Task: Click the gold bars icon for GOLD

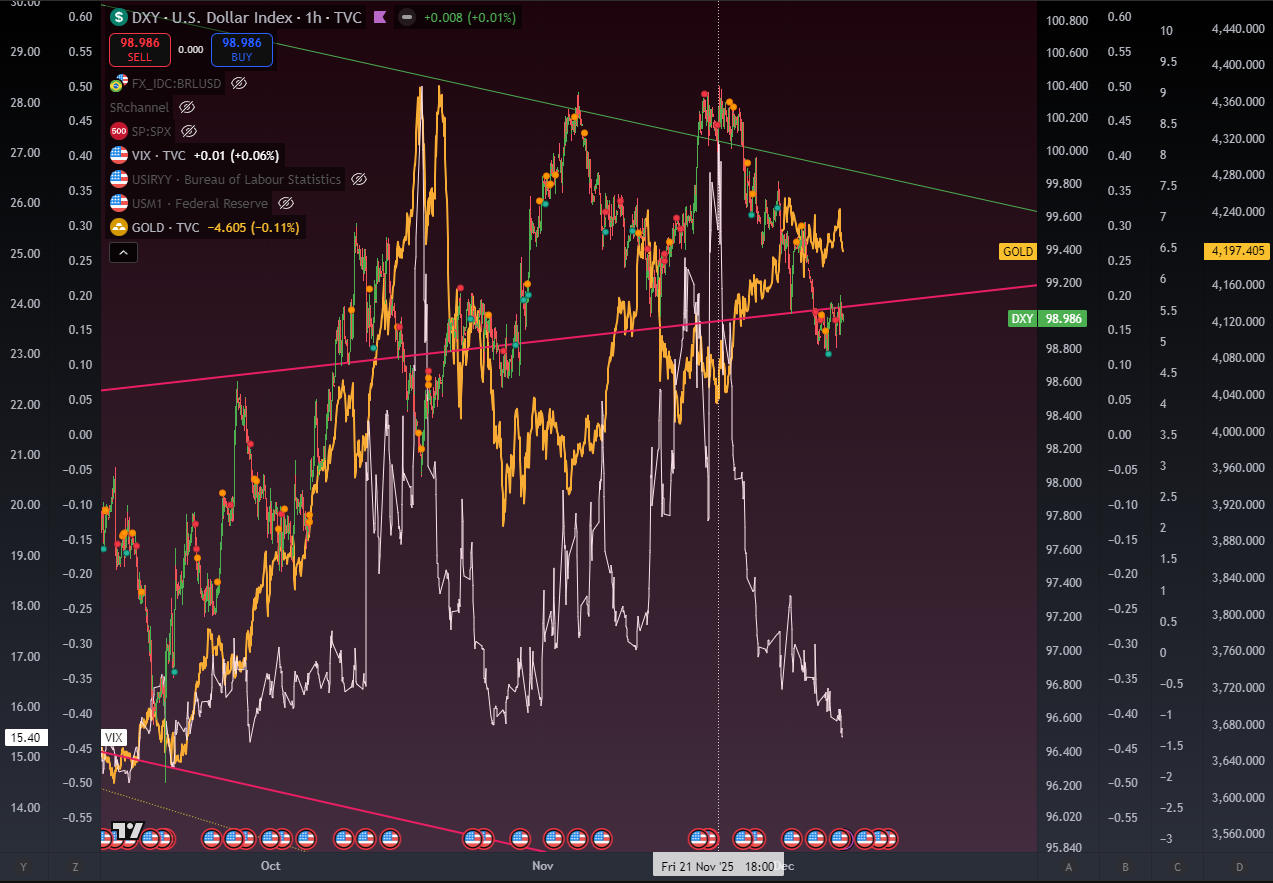Action: (x=119, y=228)
